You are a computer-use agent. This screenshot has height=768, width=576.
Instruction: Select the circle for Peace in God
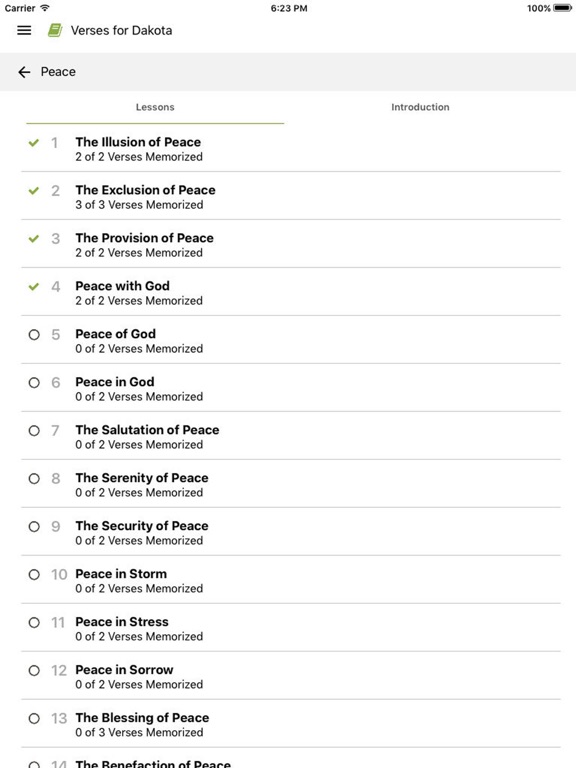[x=34, y=383]
